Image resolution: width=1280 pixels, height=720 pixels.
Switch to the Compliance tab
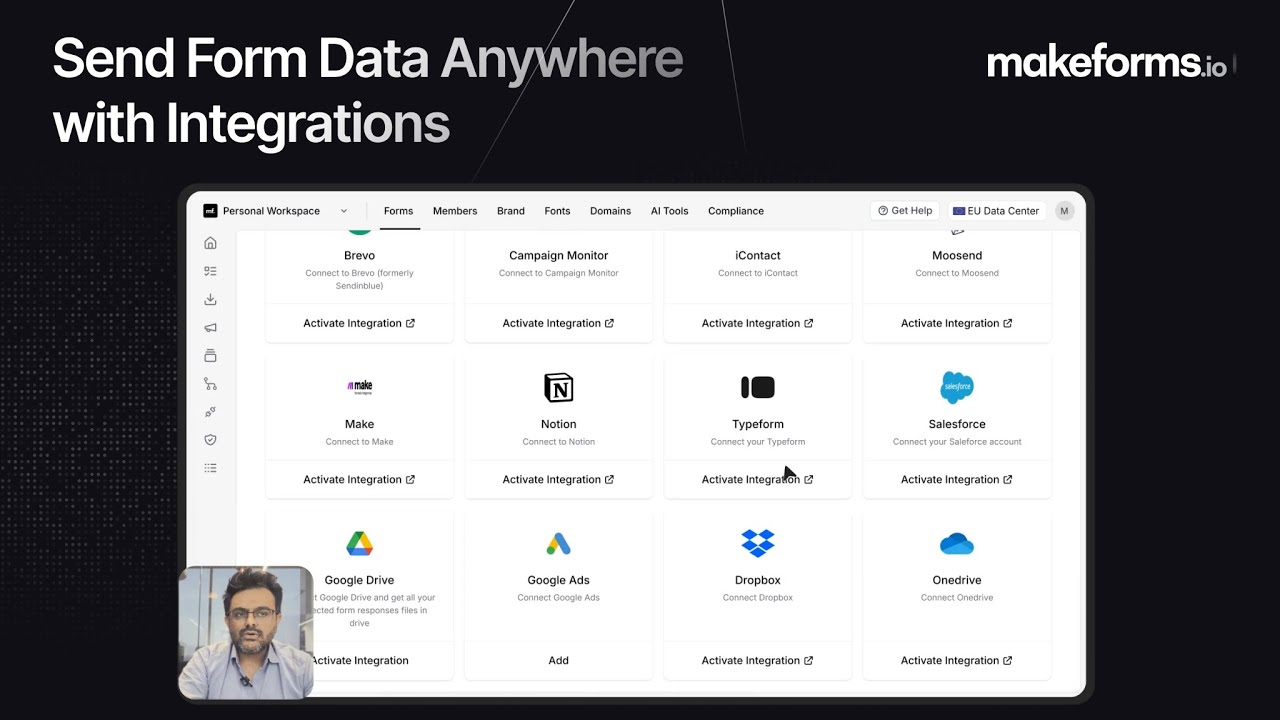click(x=736, y=211)
